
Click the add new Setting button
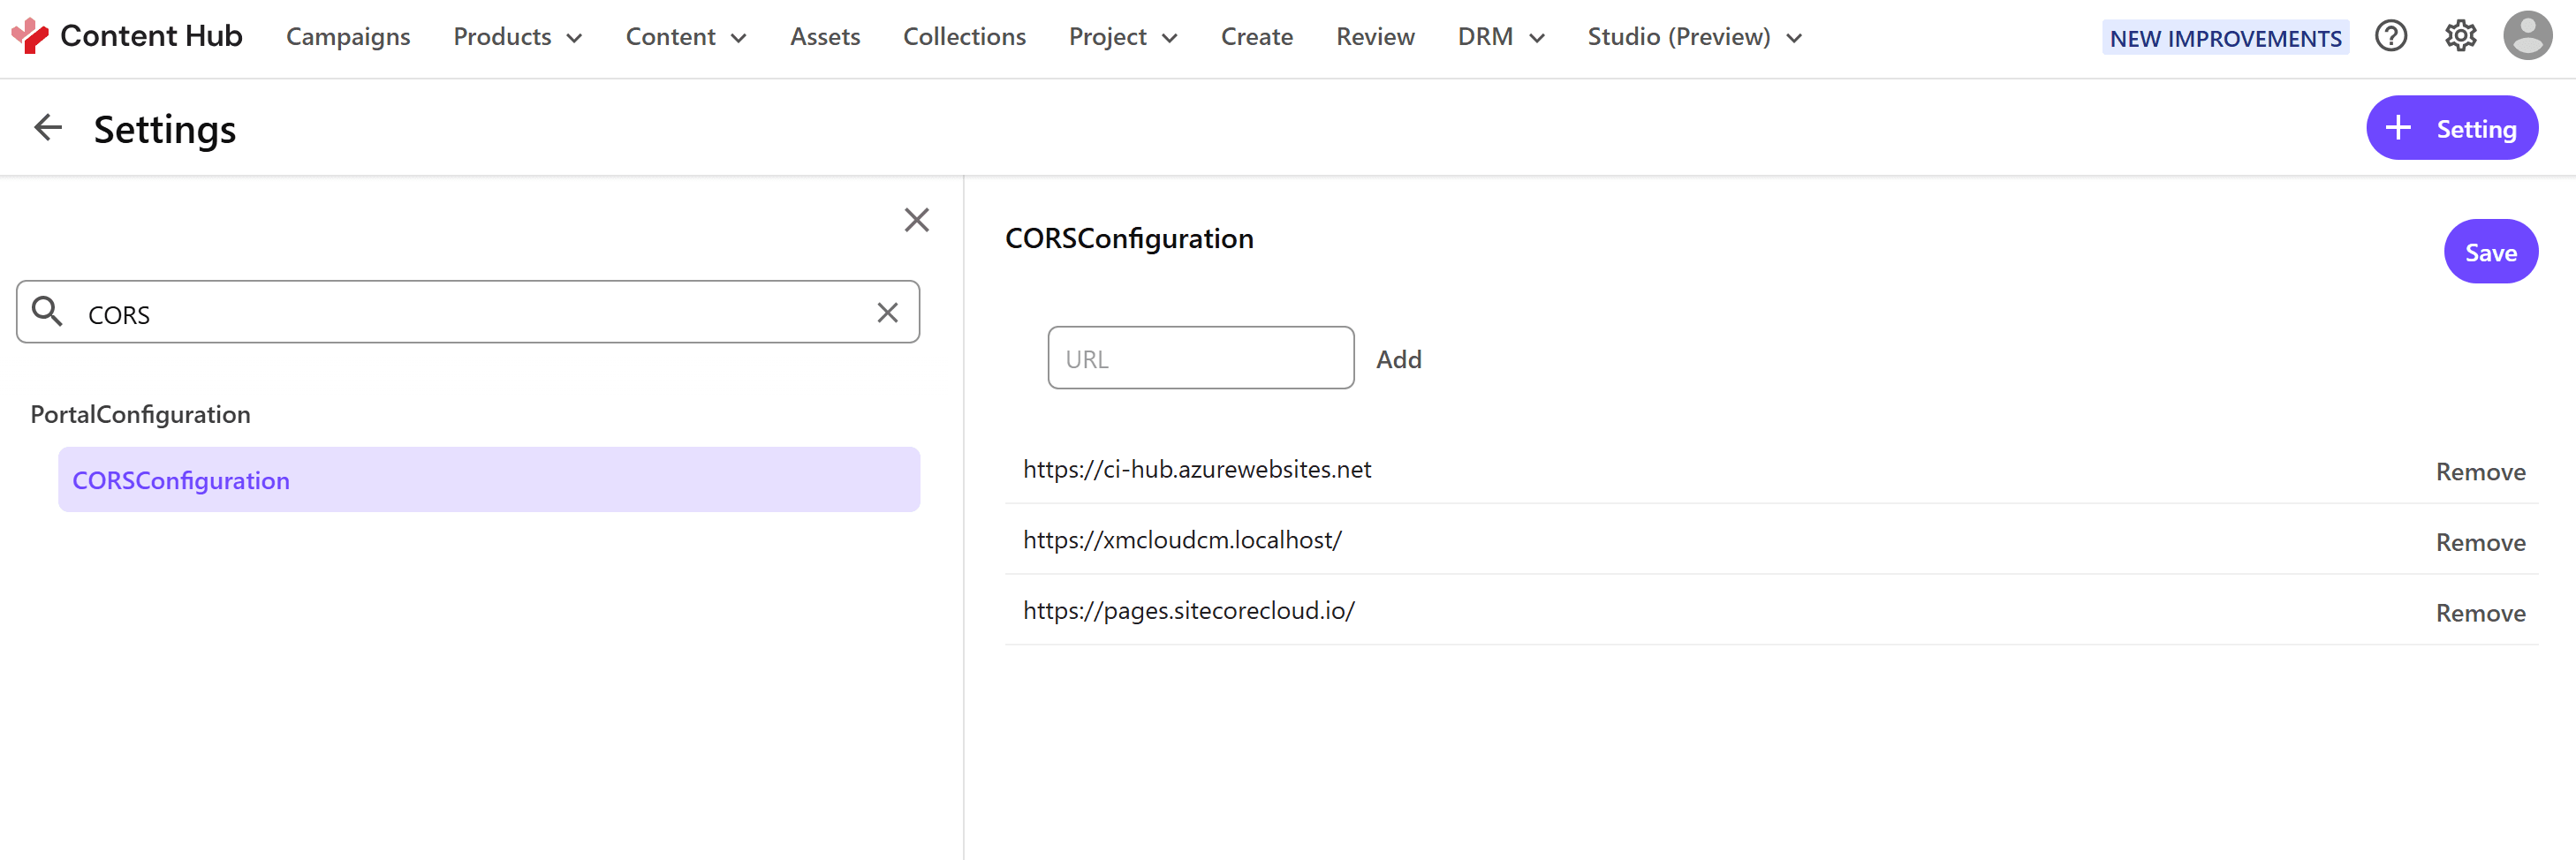point(2451,128)
